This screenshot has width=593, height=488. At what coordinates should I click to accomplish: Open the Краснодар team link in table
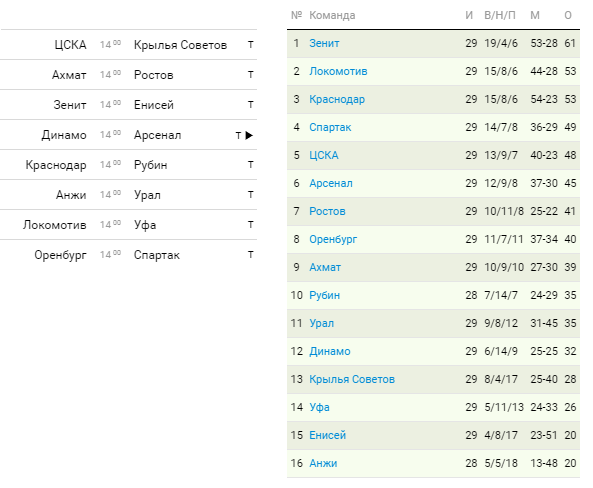[x=337, y=99]
